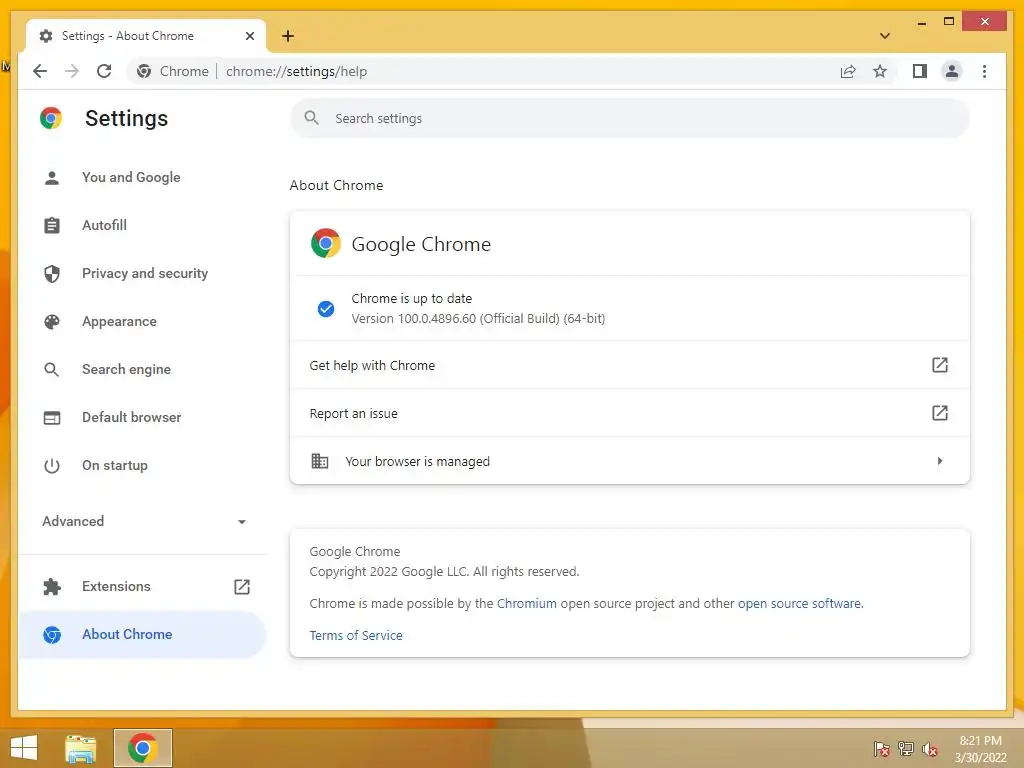Reload the page with the refresh icon

104,71
